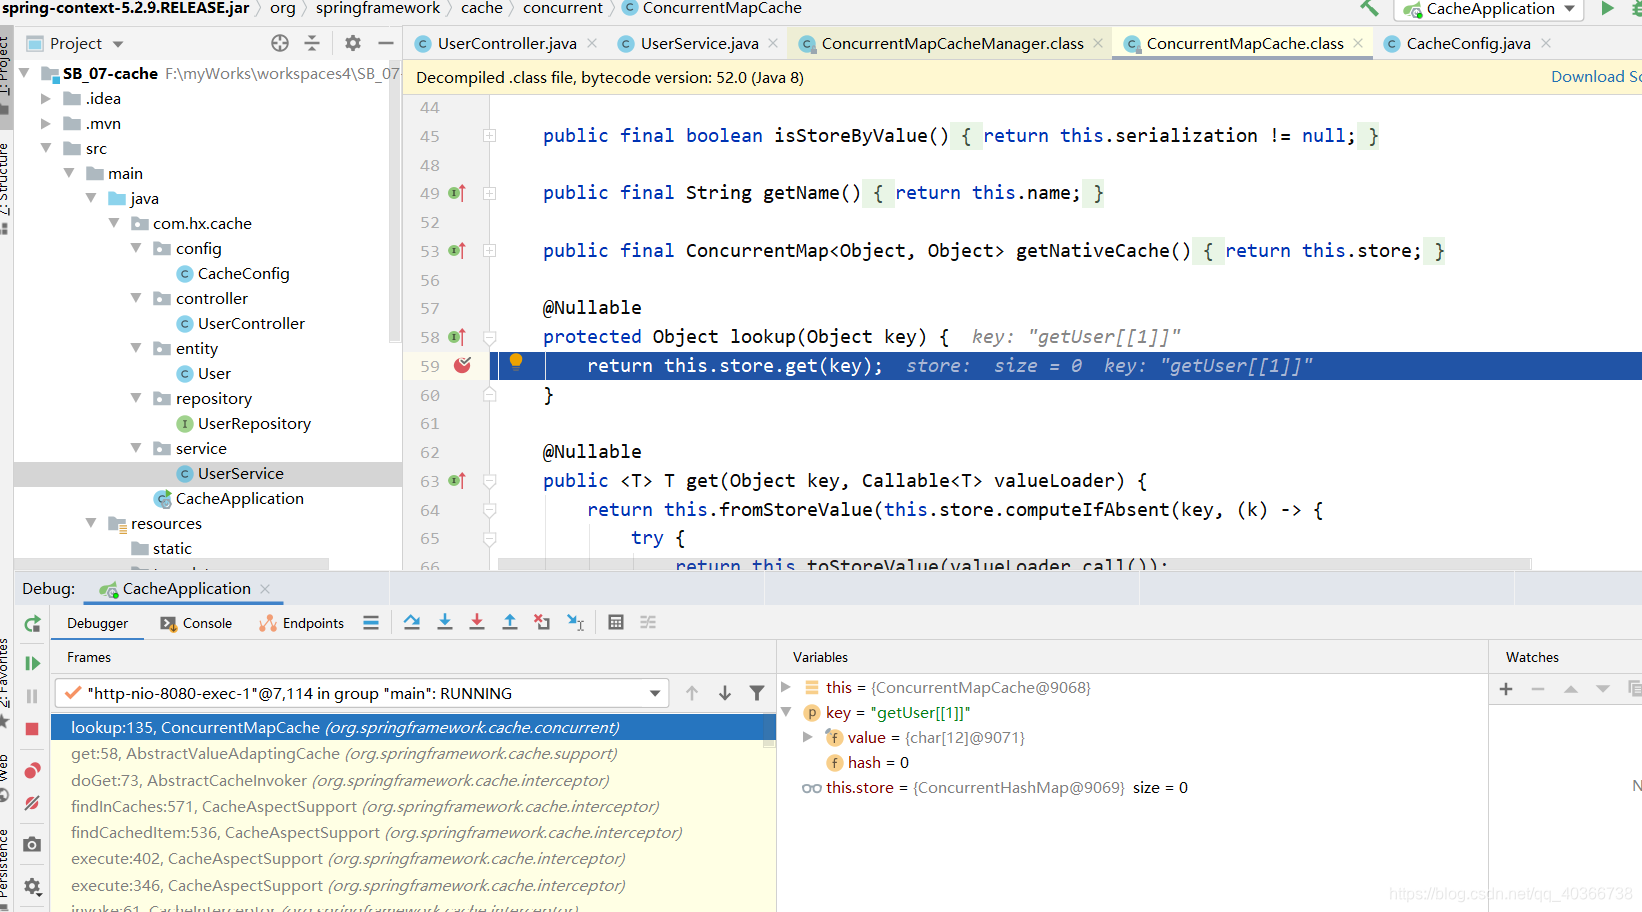Collapse the config package

136,248
